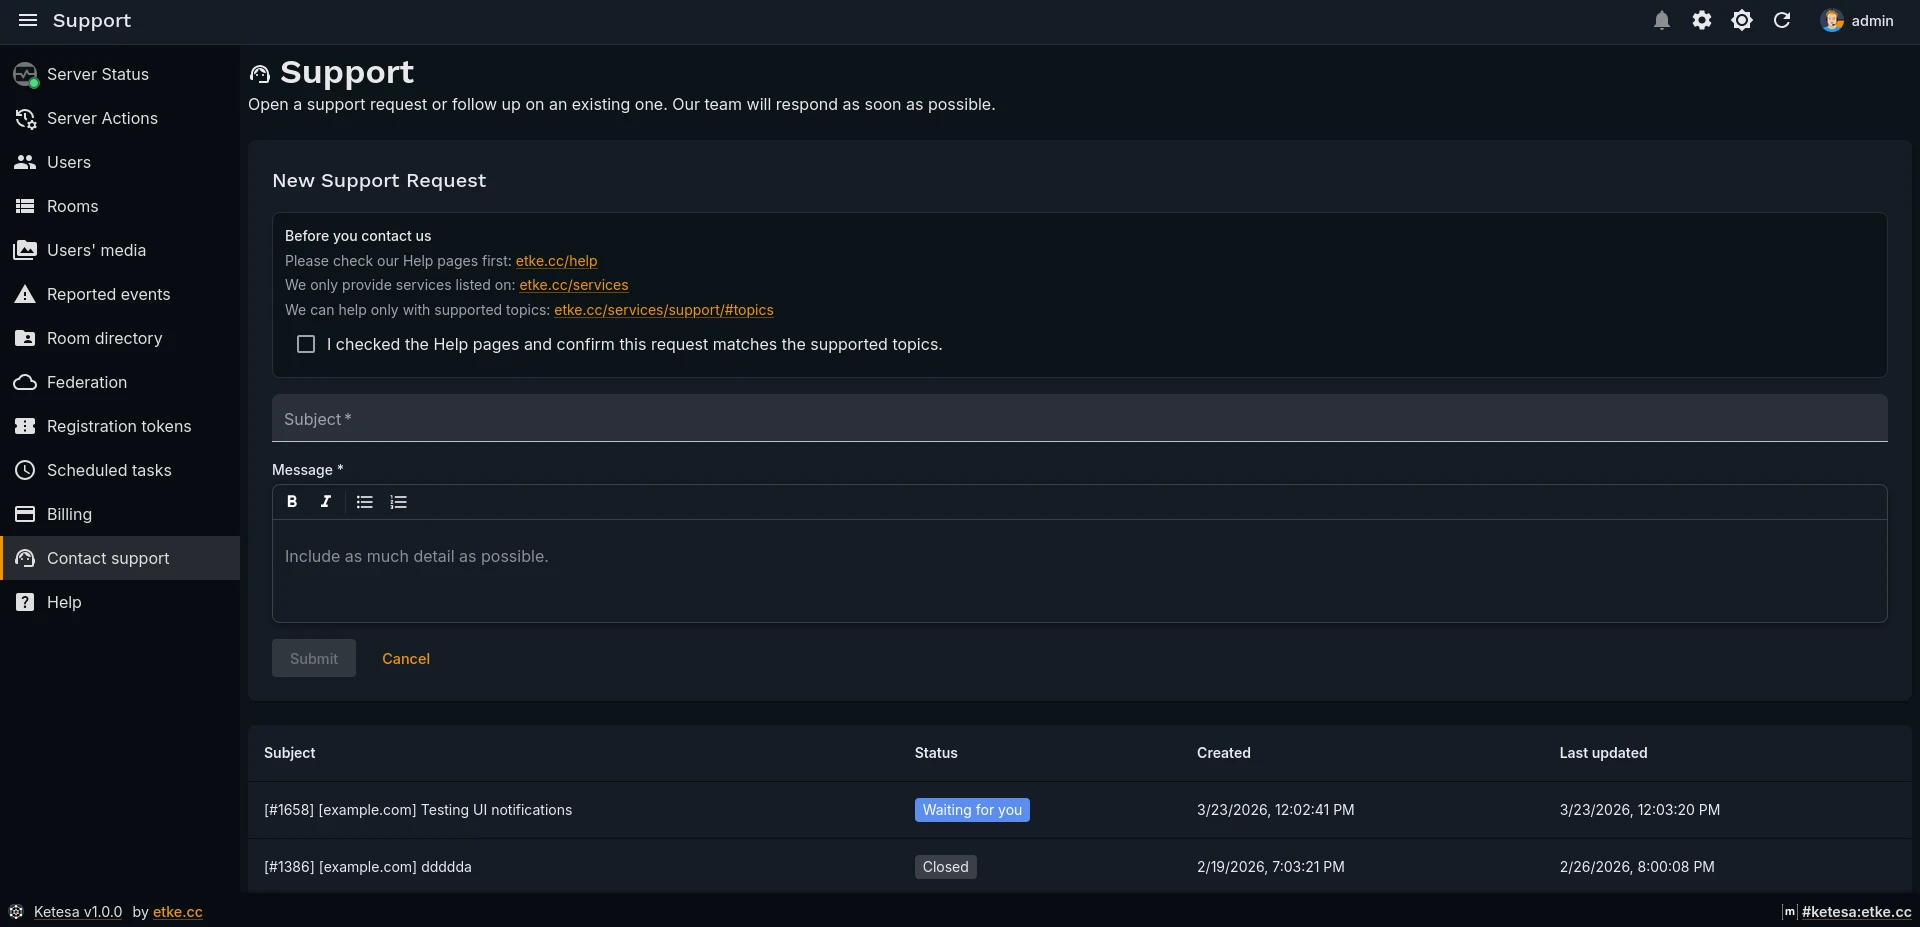The image size is (1920, 927).
Task: Open Registration tokens menu item
Action: point(120,426)
